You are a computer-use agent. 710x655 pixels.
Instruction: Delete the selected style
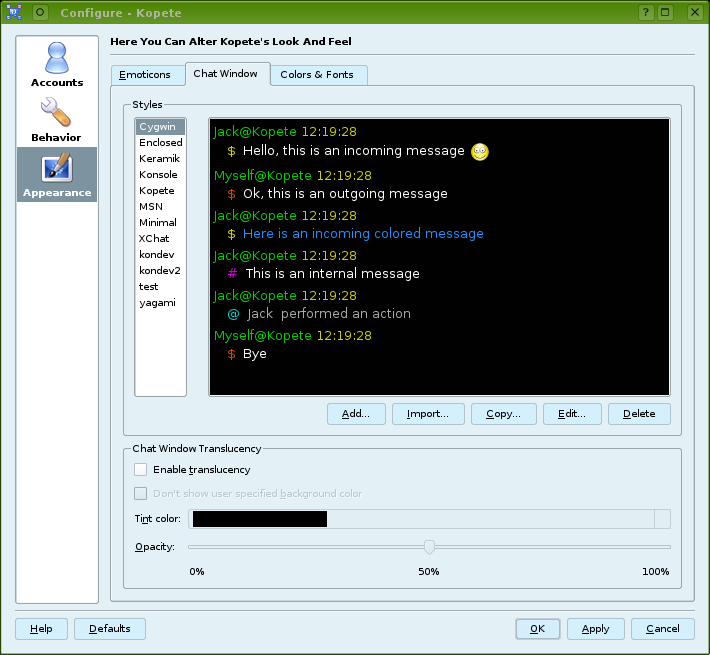click(639, 414)
